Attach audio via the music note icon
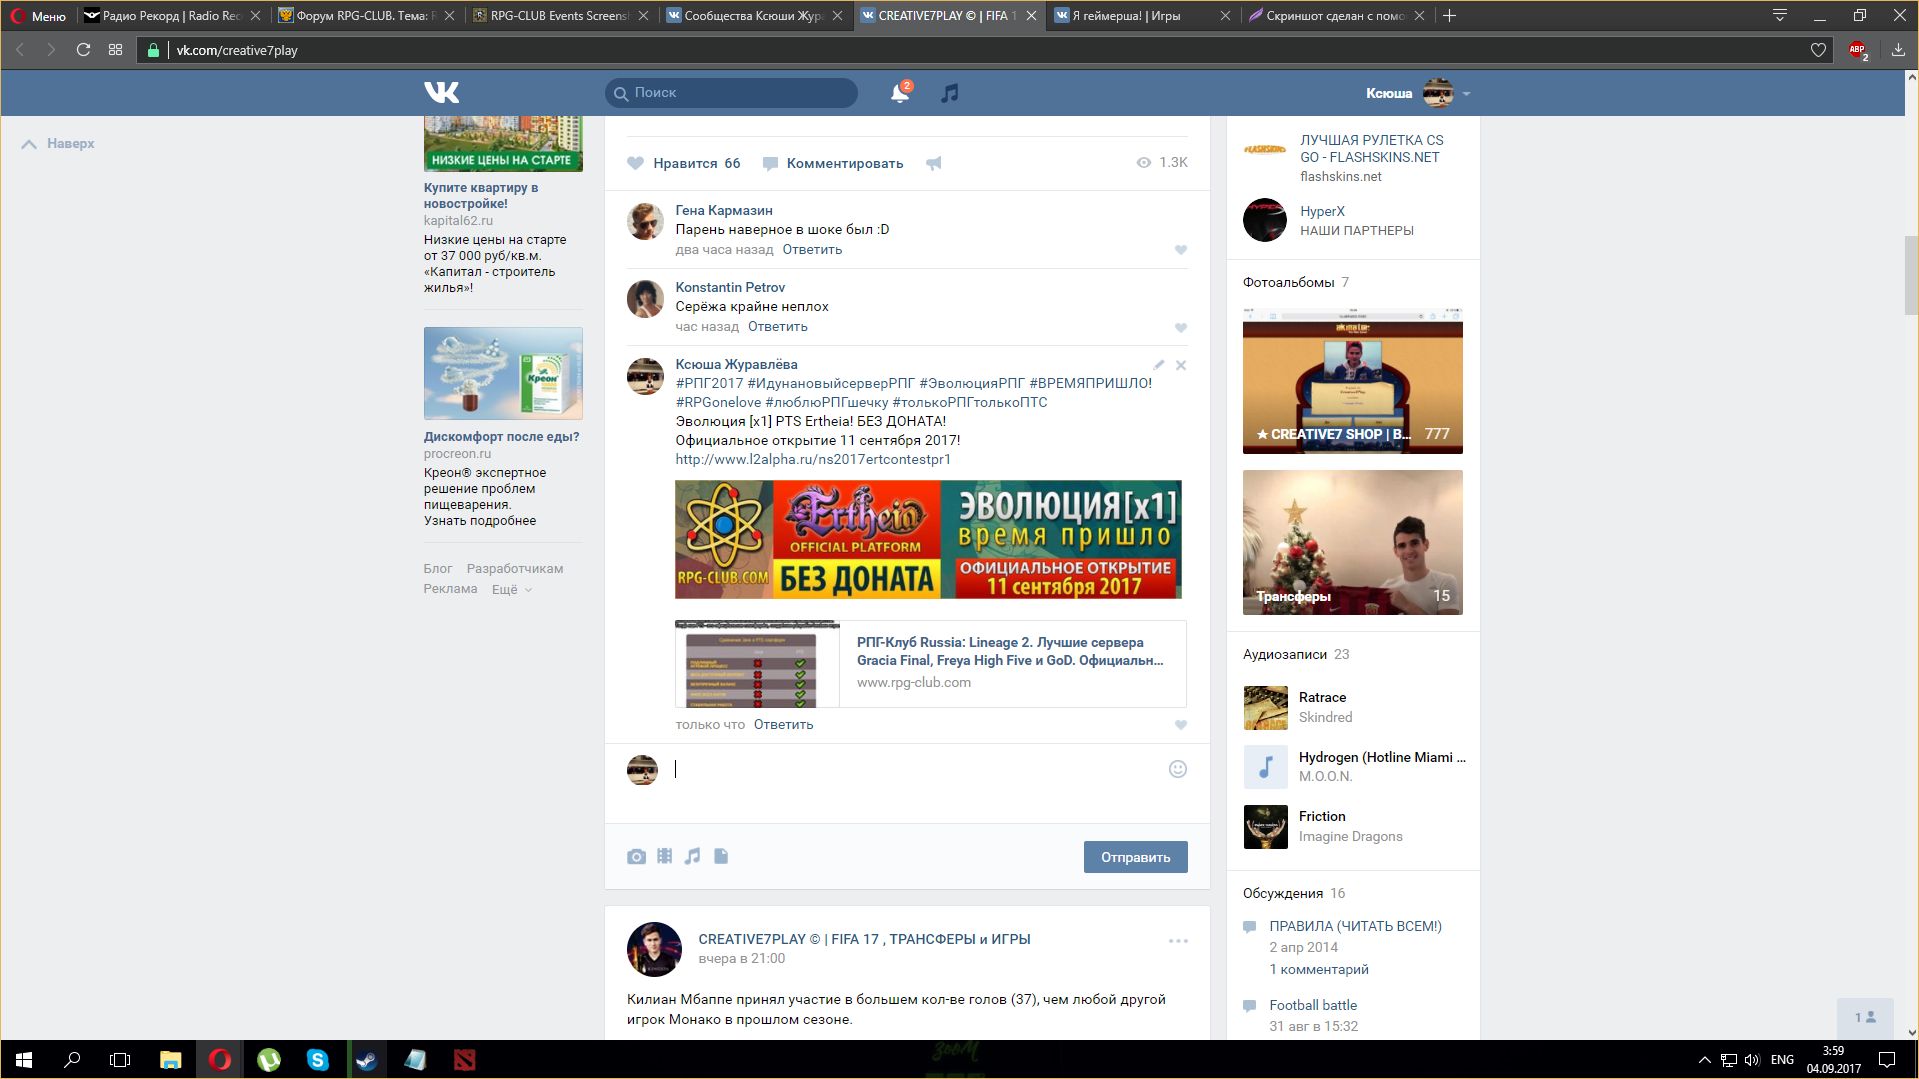This screenshot has width=1919, height=1079. [692, 856]
